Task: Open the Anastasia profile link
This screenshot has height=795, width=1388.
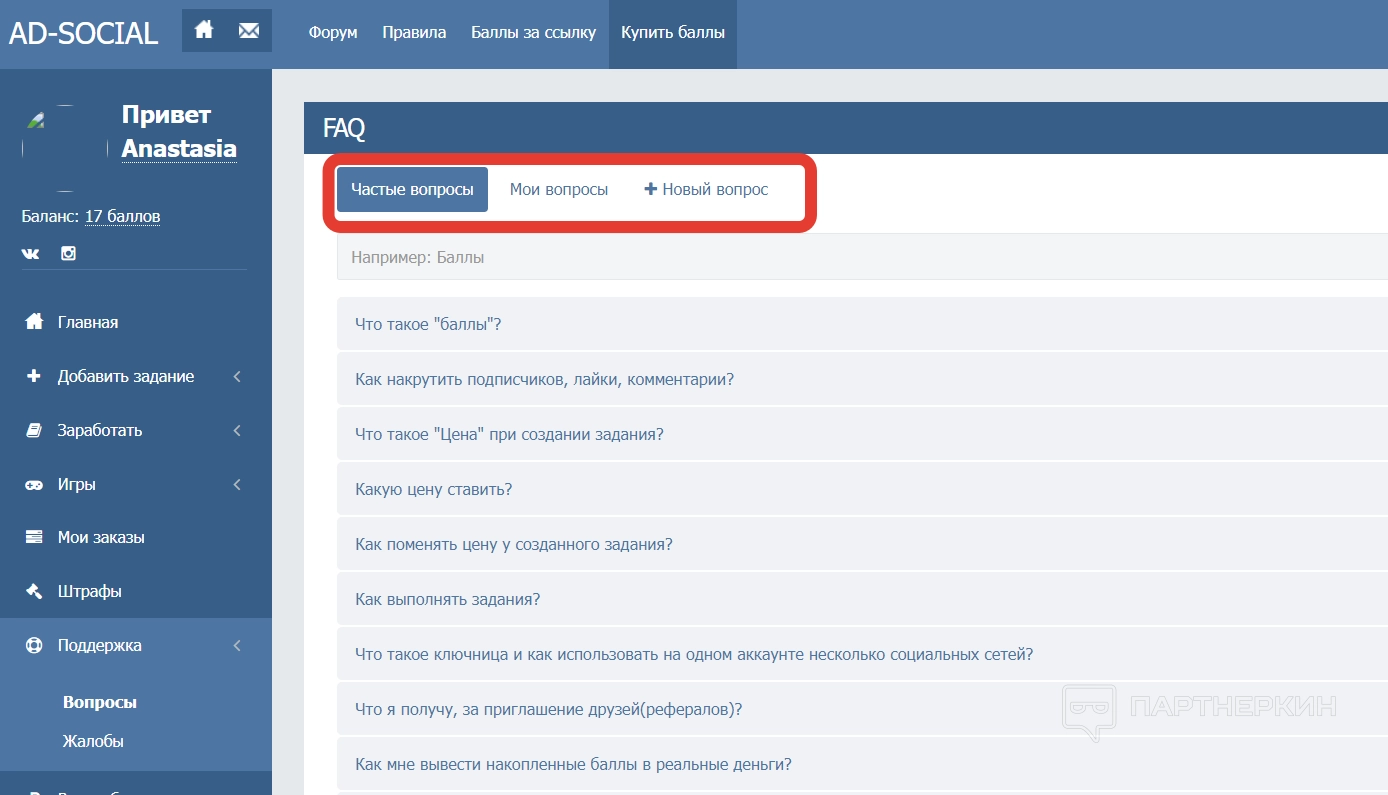Action: (179, 149)
